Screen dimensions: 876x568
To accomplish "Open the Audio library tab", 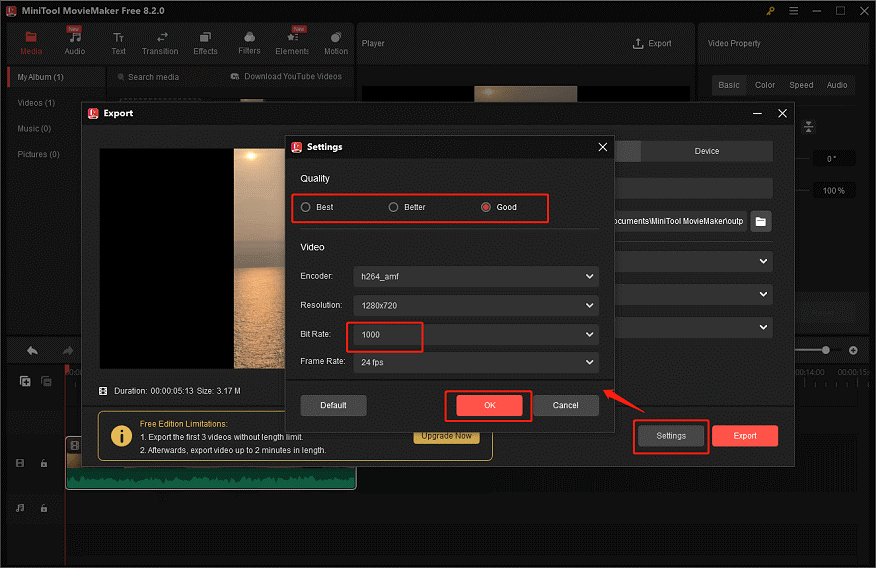I will (74, 43).
